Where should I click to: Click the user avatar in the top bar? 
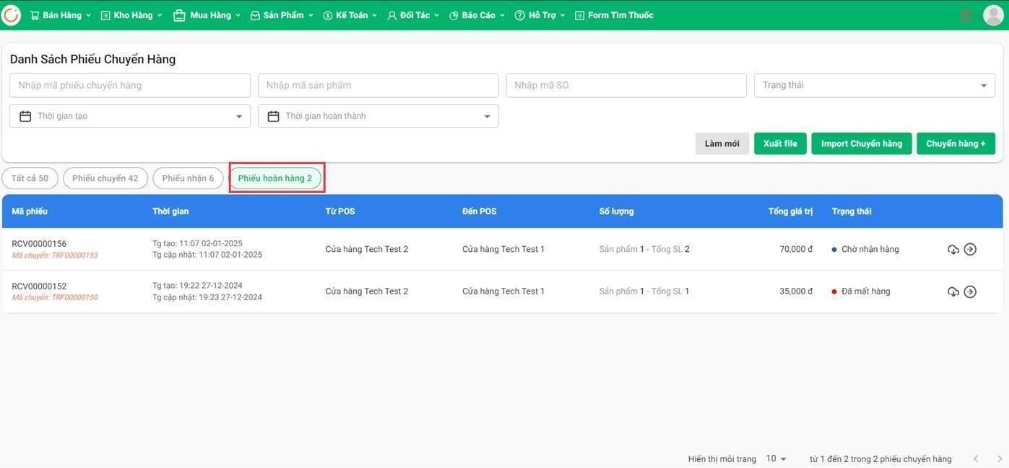[992, 15]
